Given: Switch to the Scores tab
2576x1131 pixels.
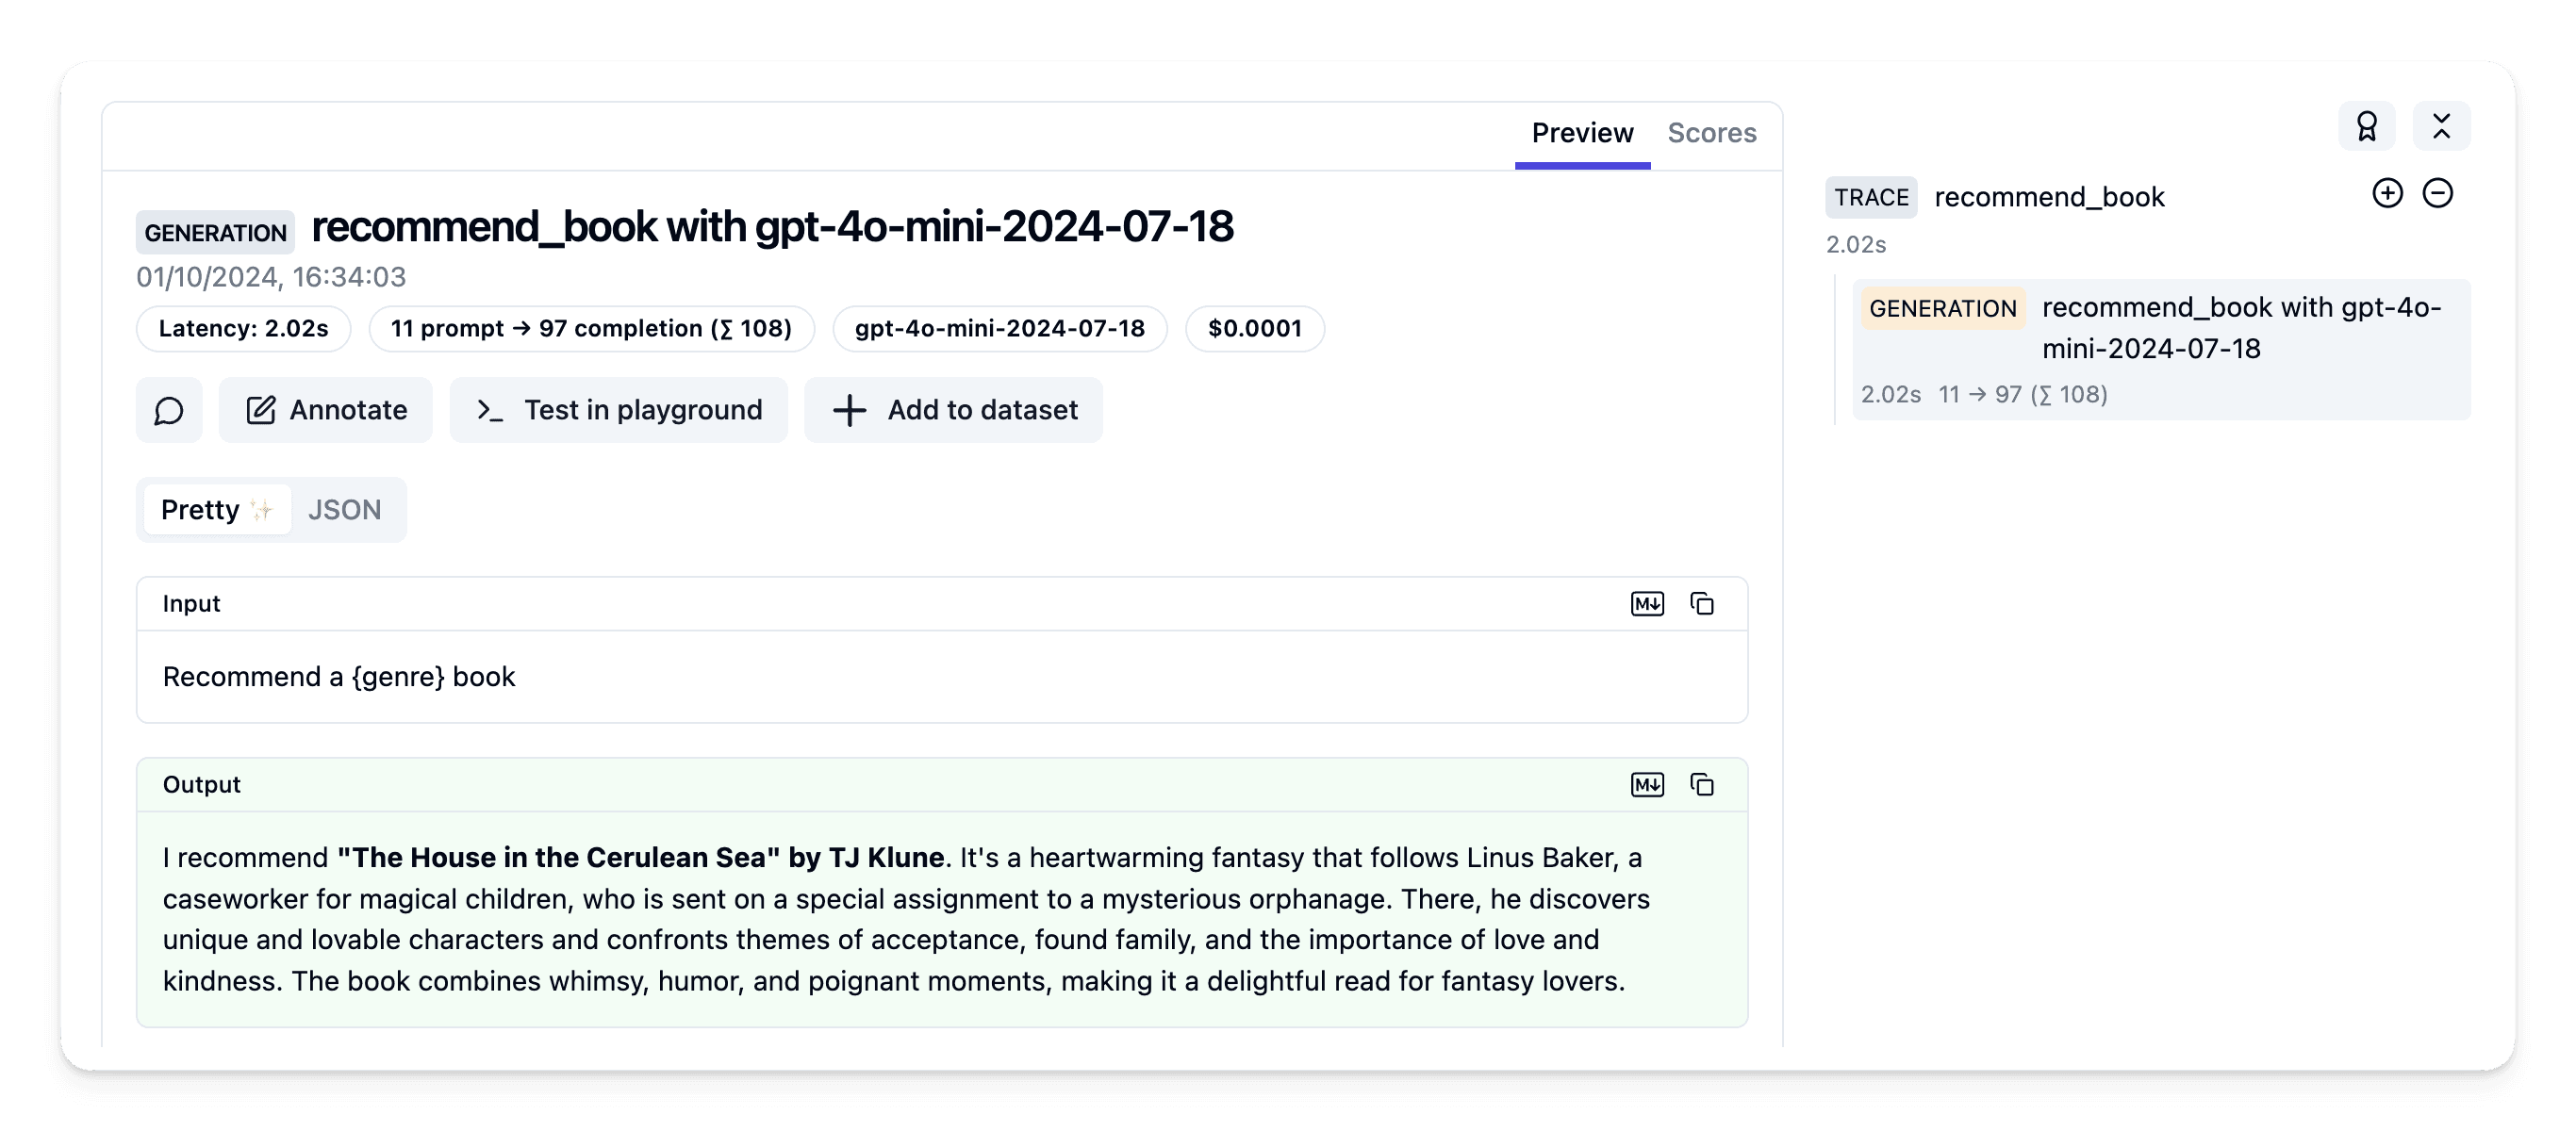Looking at the screenshot, I should pyautogui.click(x=1711, y=133).
